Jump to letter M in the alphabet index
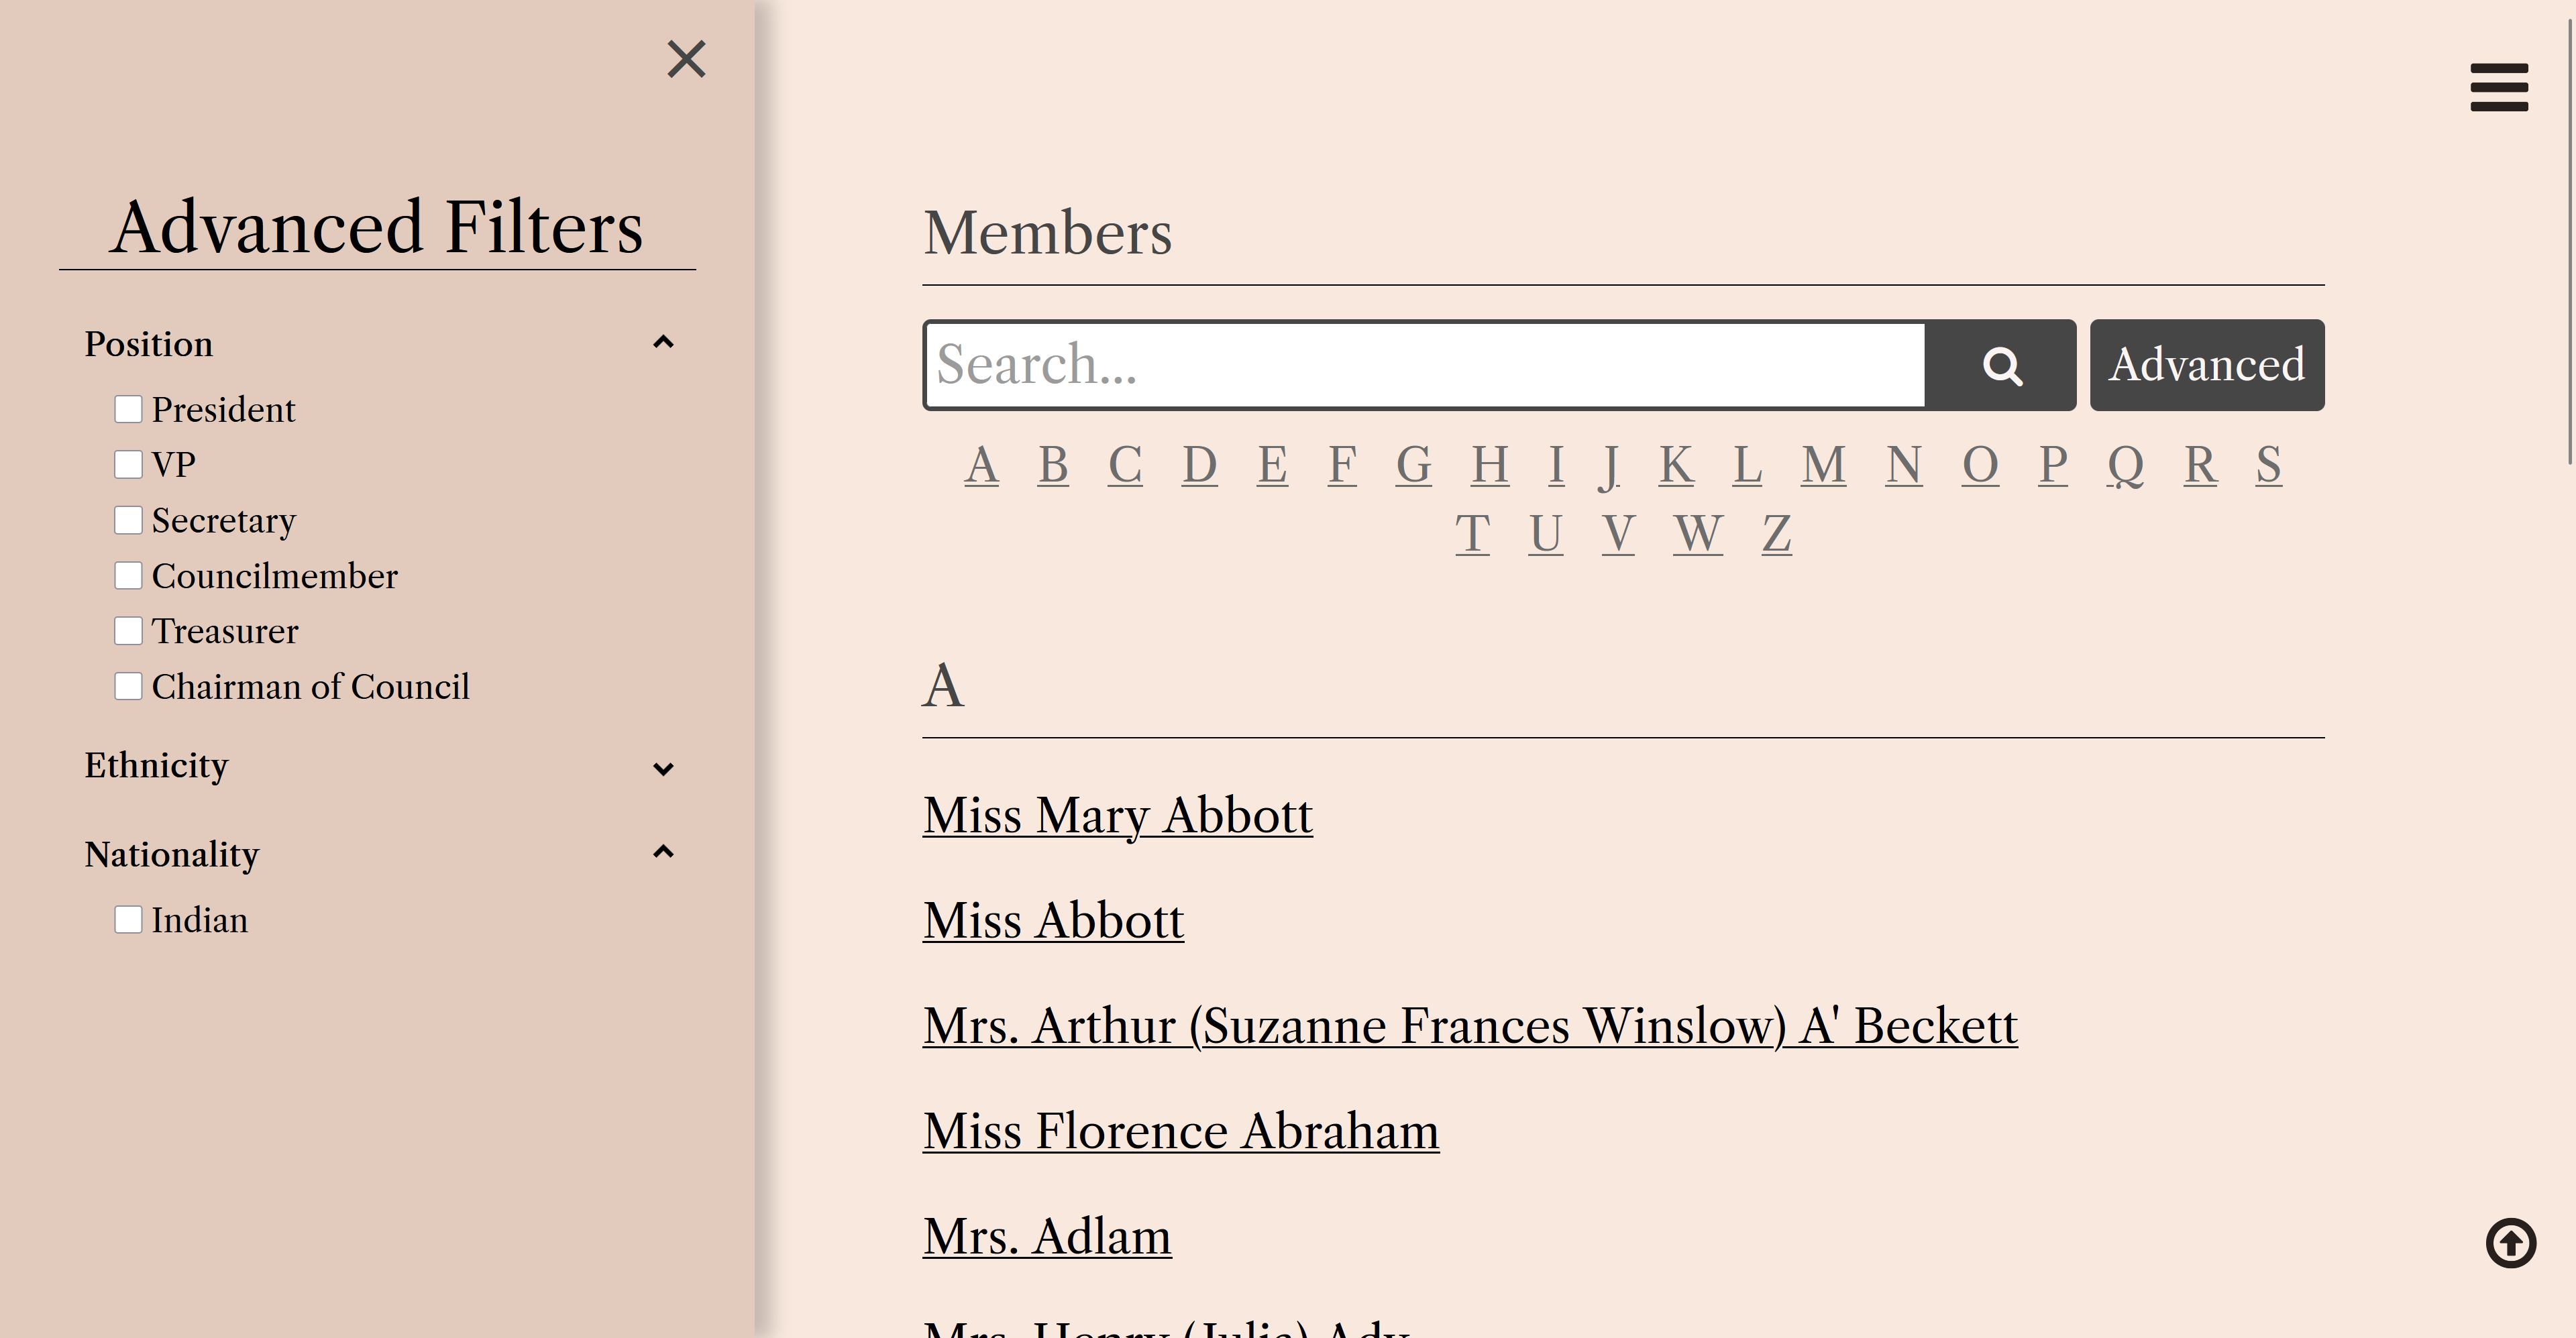The width and height of the screenshot is (2576, 1338). coord(1823,465)
